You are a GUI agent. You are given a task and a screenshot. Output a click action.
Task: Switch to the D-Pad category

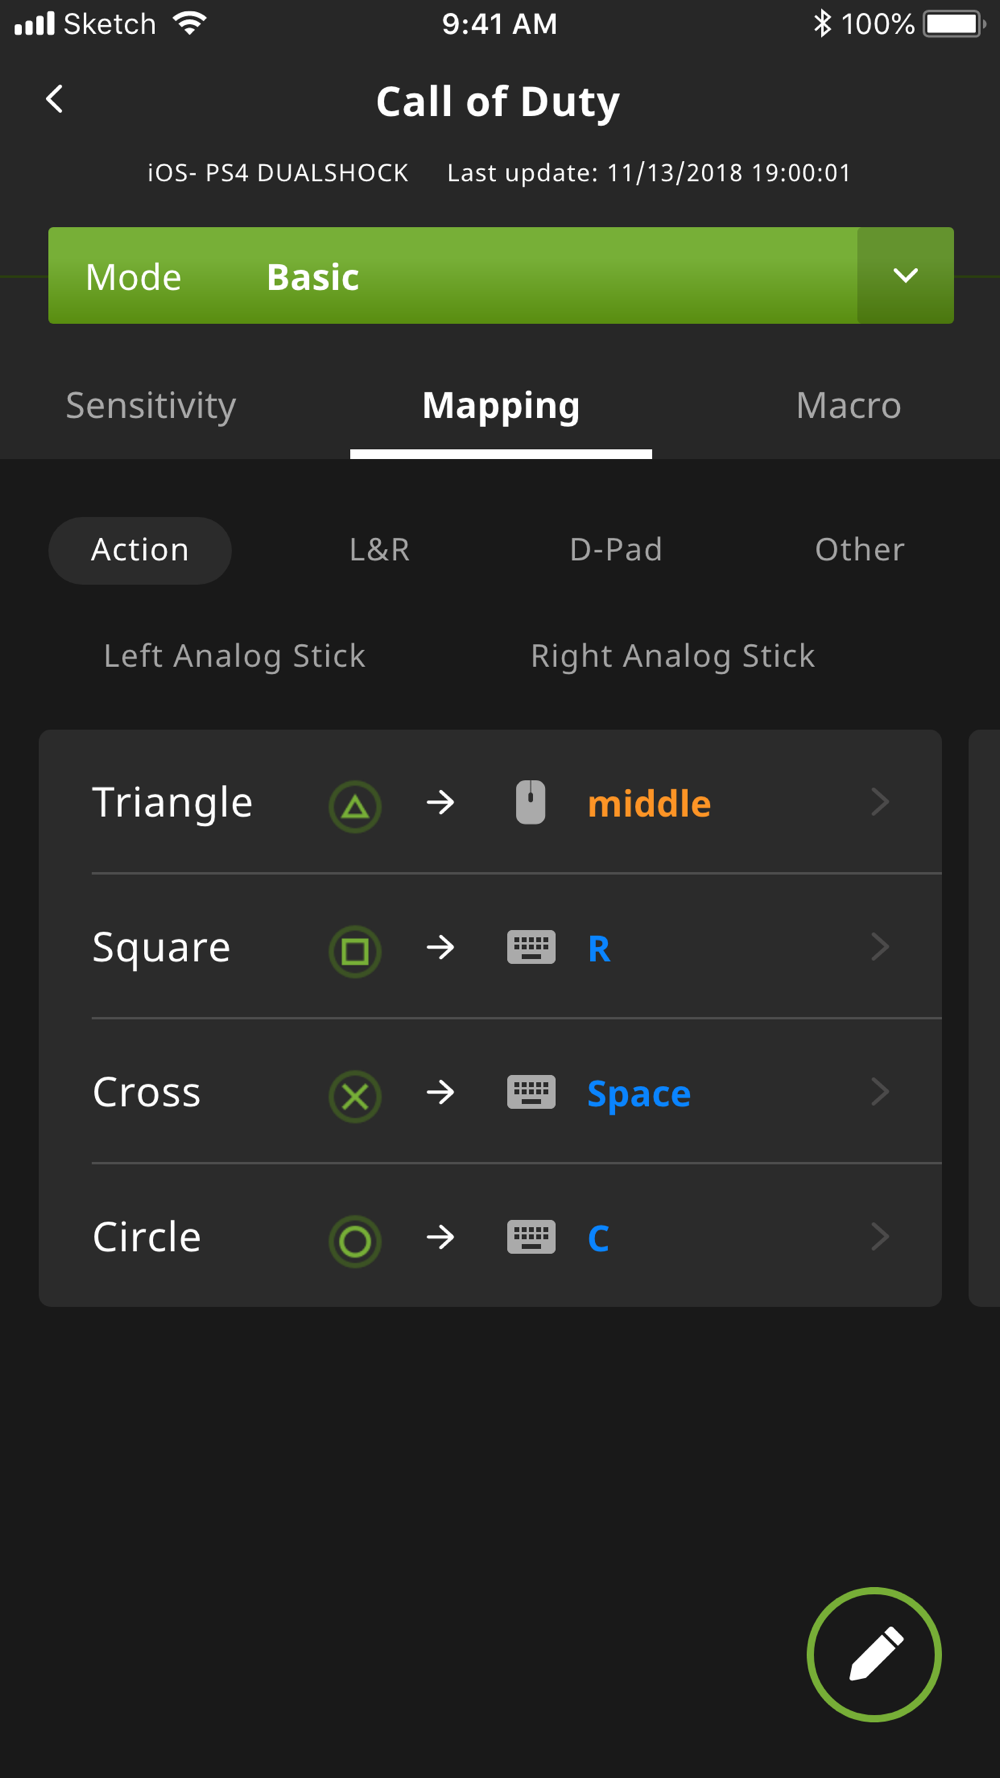tap(616, 550)
